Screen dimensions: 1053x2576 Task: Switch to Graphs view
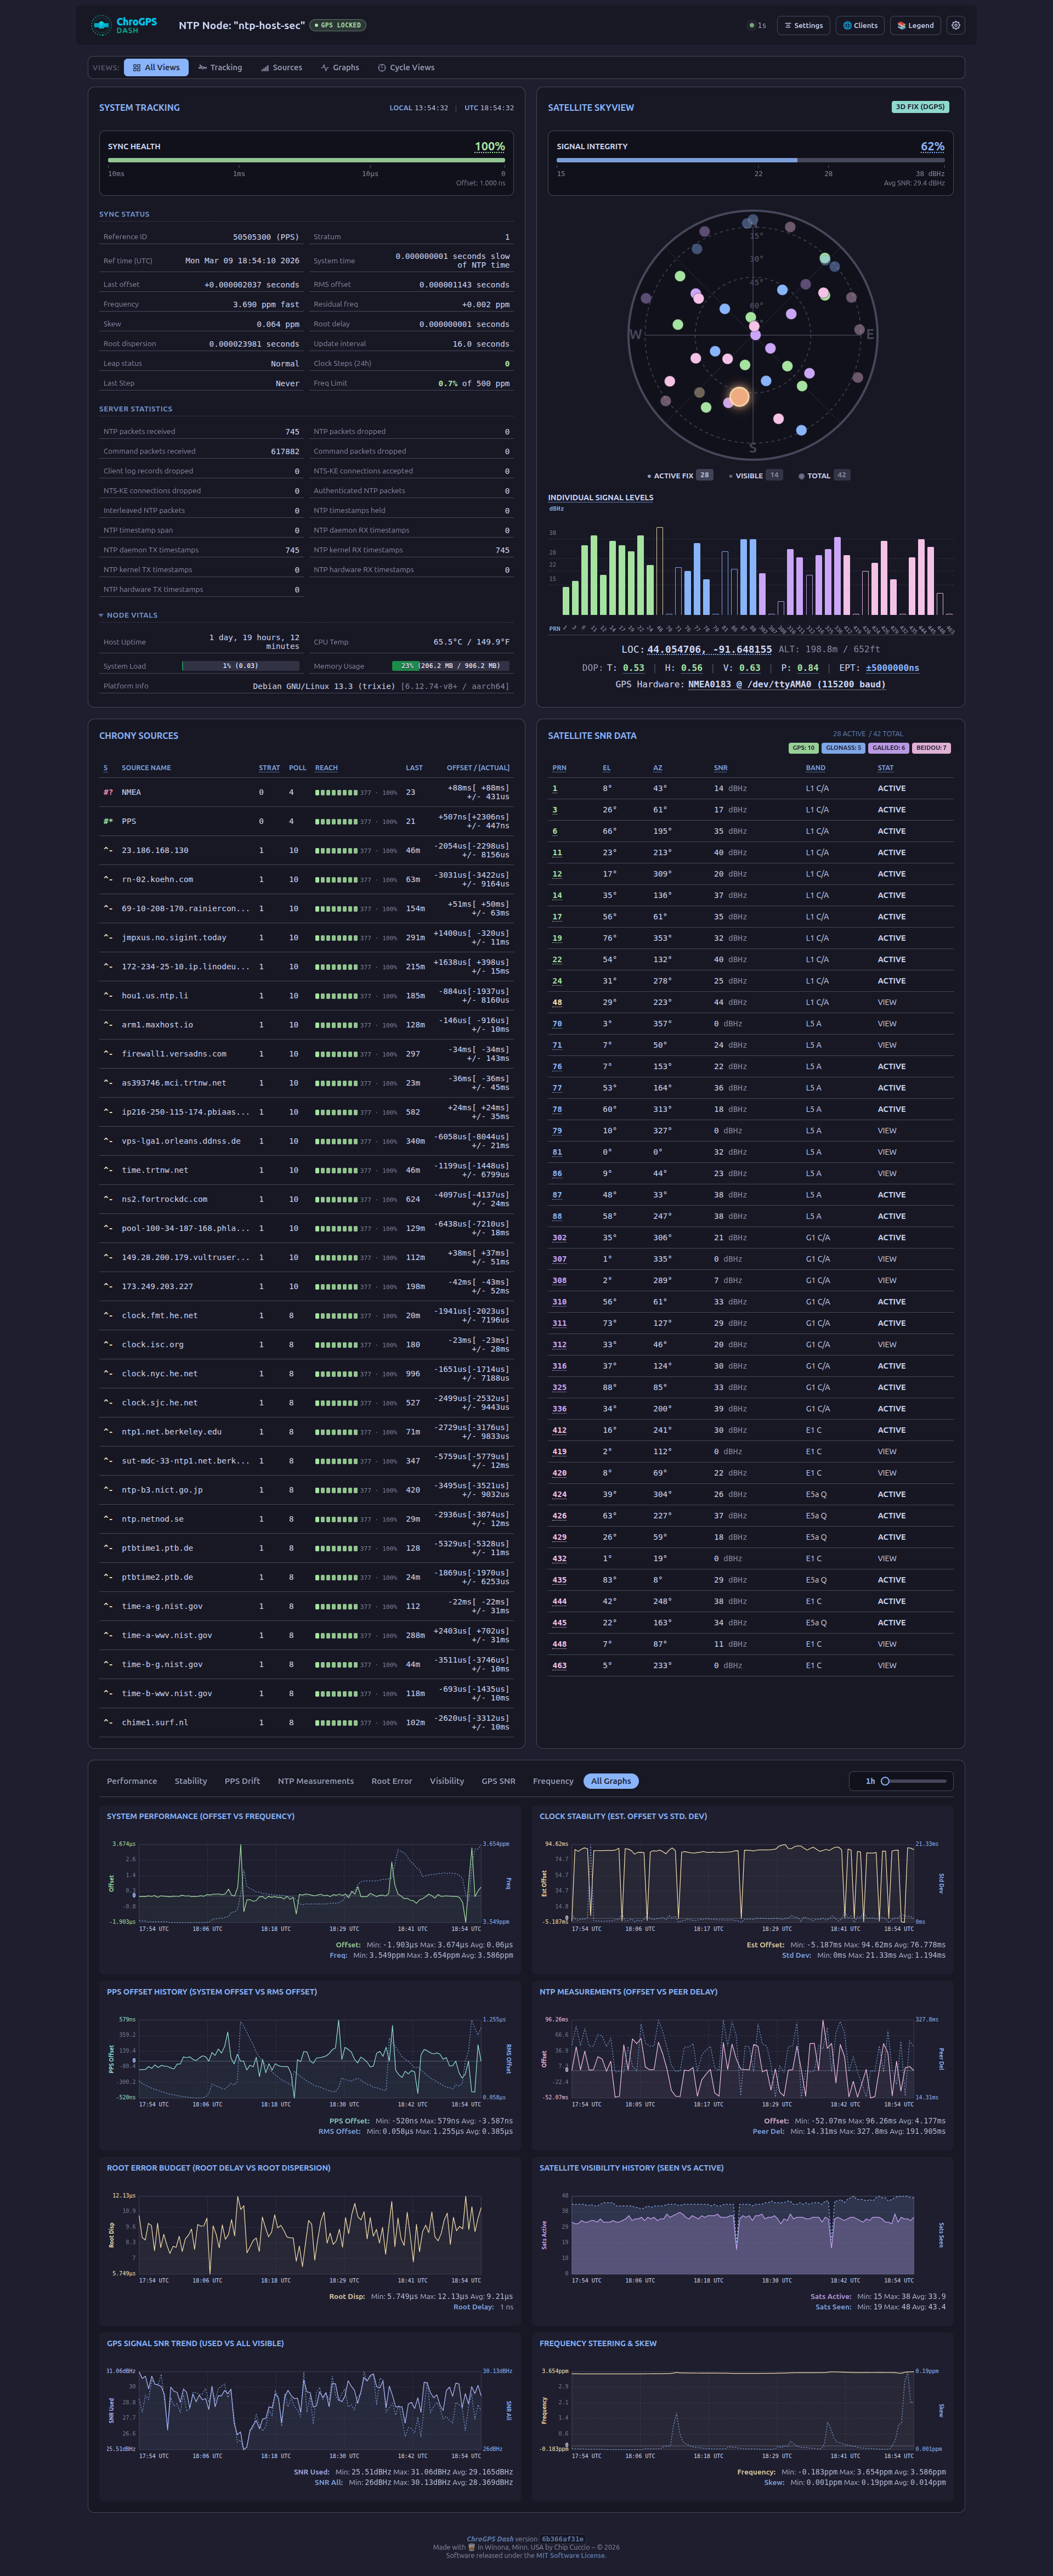click(340, 68)
